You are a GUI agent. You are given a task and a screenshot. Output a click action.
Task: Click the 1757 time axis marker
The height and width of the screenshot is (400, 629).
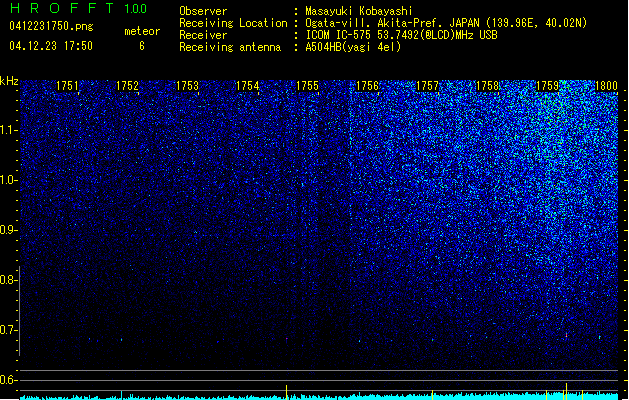tap(428, 86)
